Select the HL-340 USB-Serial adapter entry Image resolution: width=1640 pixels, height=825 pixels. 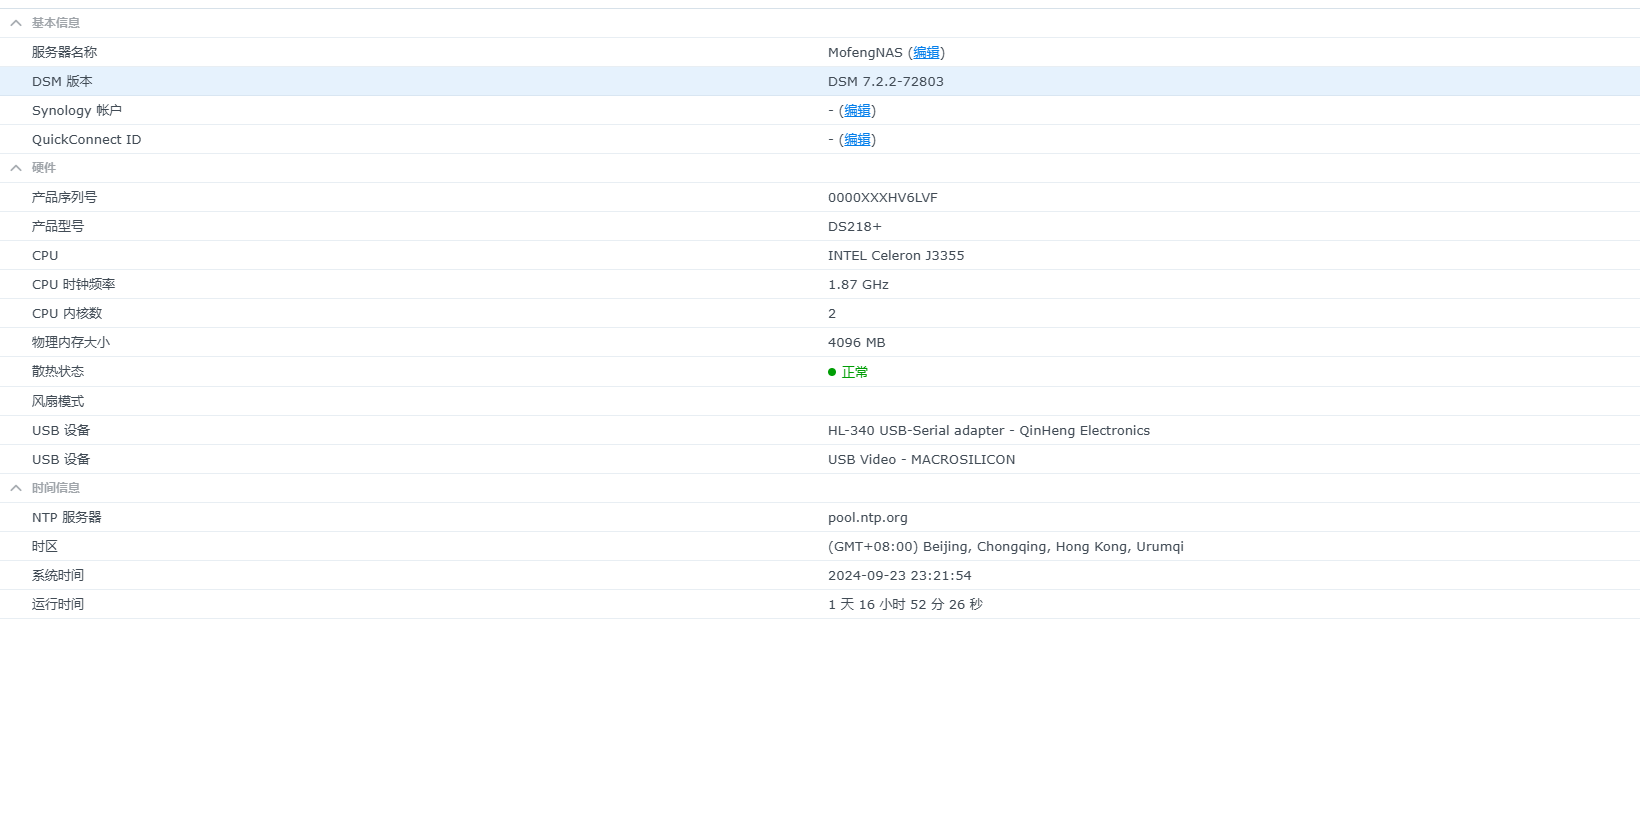coord(988,431)
